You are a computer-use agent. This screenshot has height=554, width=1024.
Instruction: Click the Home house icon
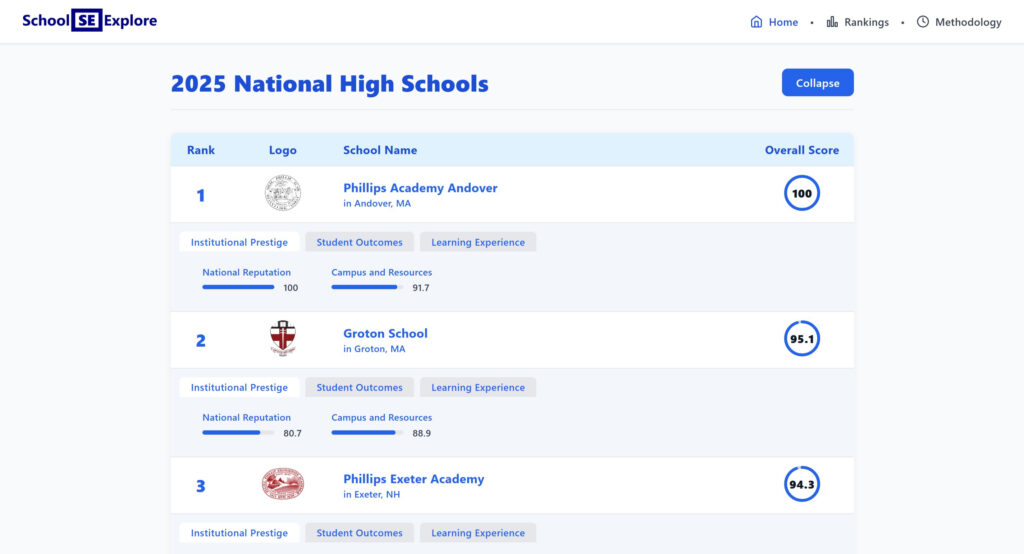tap(756, 22)
